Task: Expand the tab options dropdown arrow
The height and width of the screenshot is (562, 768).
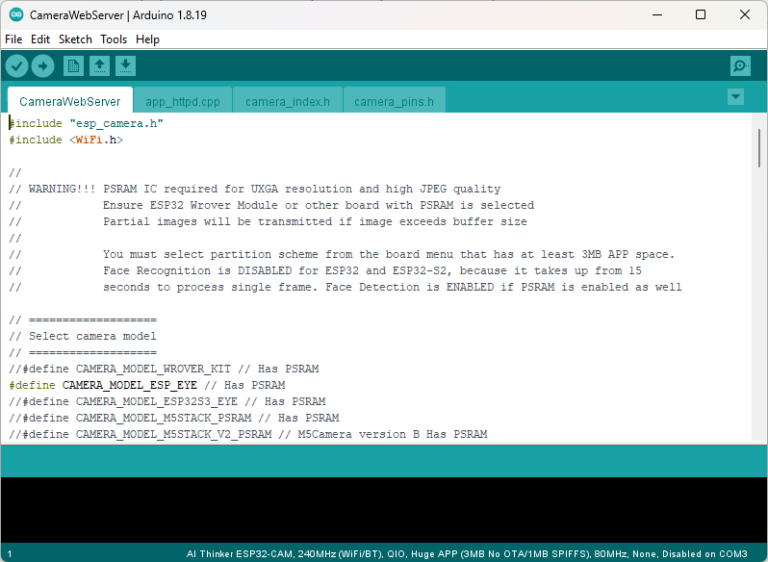Action: 736,97
